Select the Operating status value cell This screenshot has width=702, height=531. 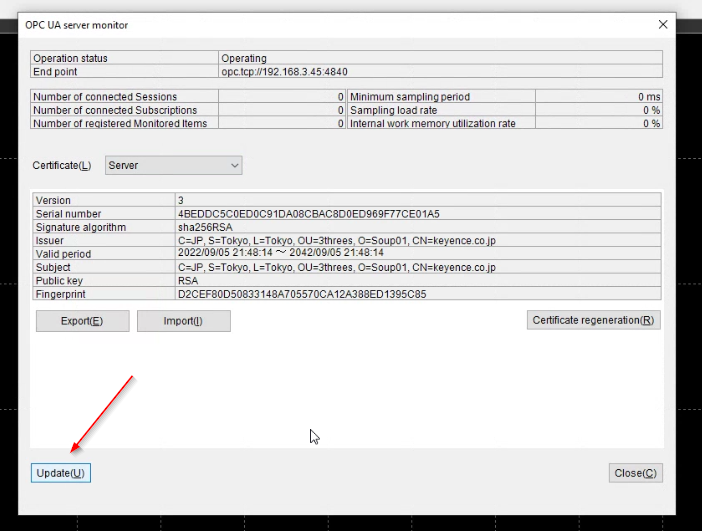click(441, 58)
